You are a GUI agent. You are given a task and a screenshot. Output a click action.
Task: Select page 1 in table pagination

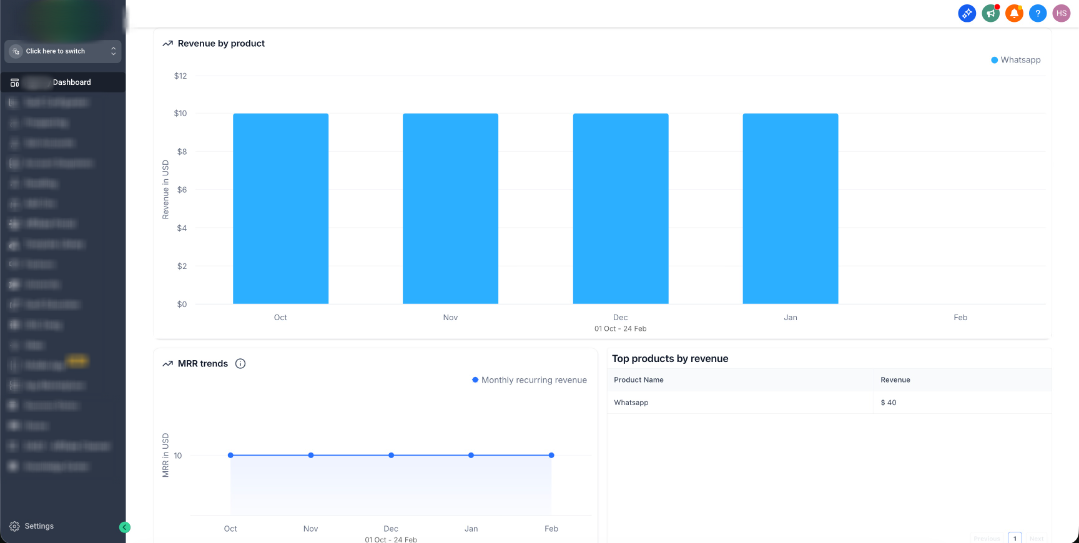[x=1016, y=537]
